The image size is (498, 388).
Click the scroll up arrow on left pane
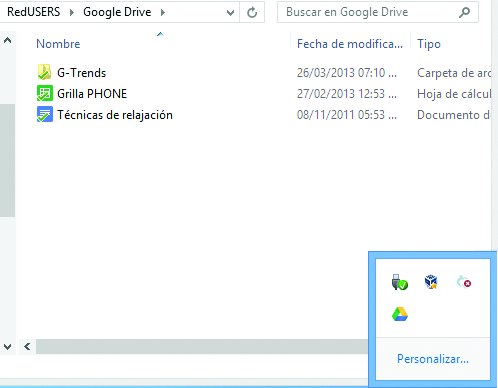point(7,41)
